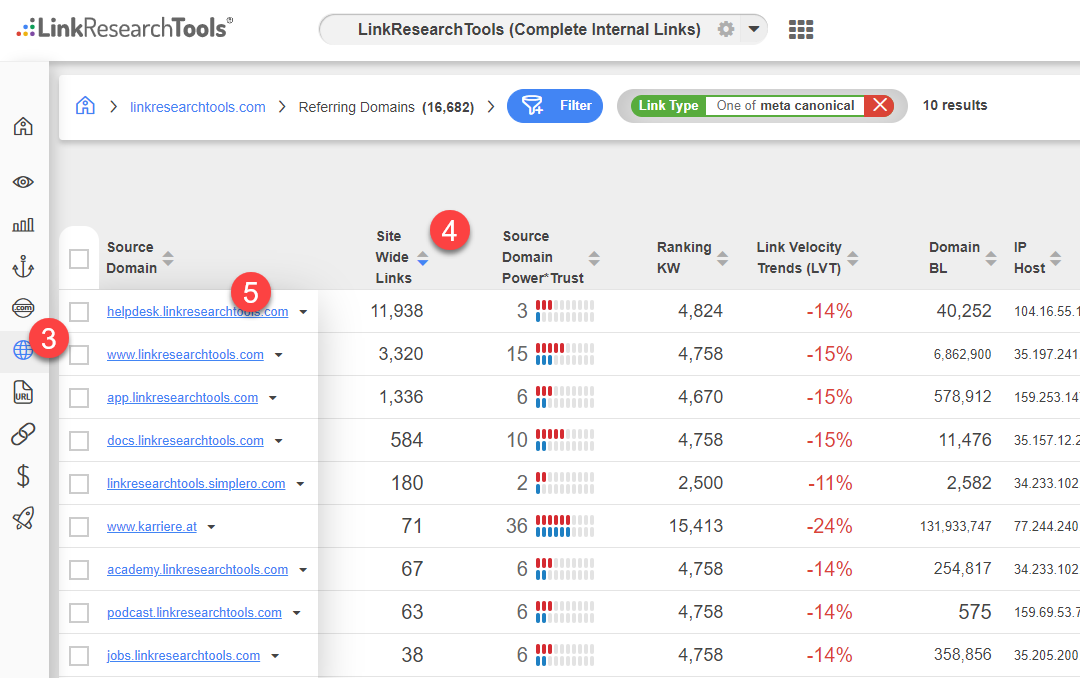The height and width of the screenshot is (680, 1080).
Task: Sort by Link Velocity Trends arrows
Action: click(x=853, y=258)
